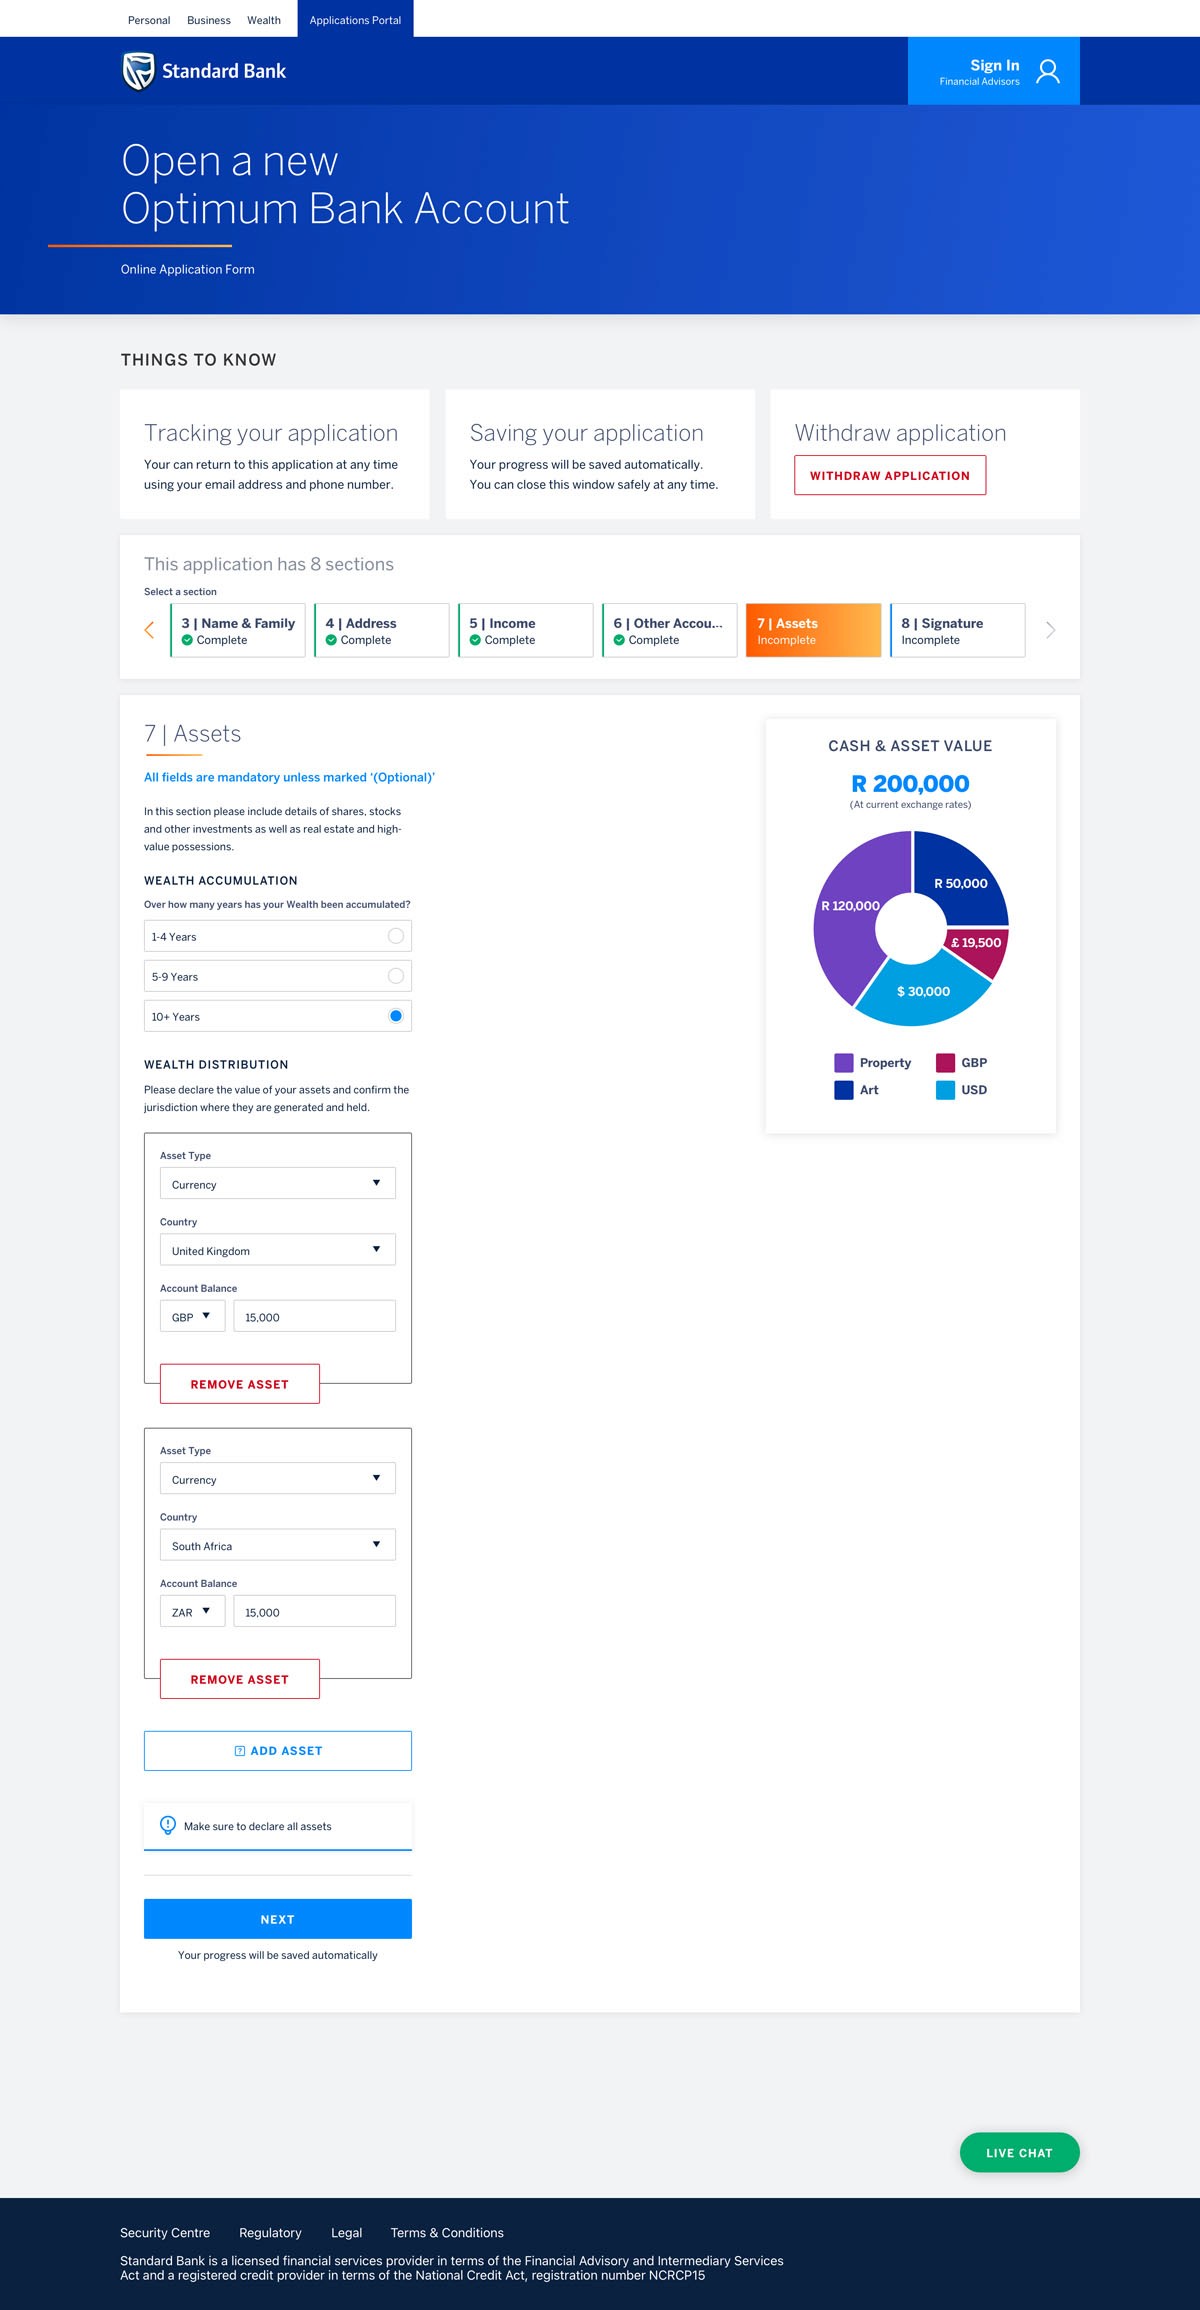
Task: Select the Applications Portal tab
Action: (x=355, y=19)
